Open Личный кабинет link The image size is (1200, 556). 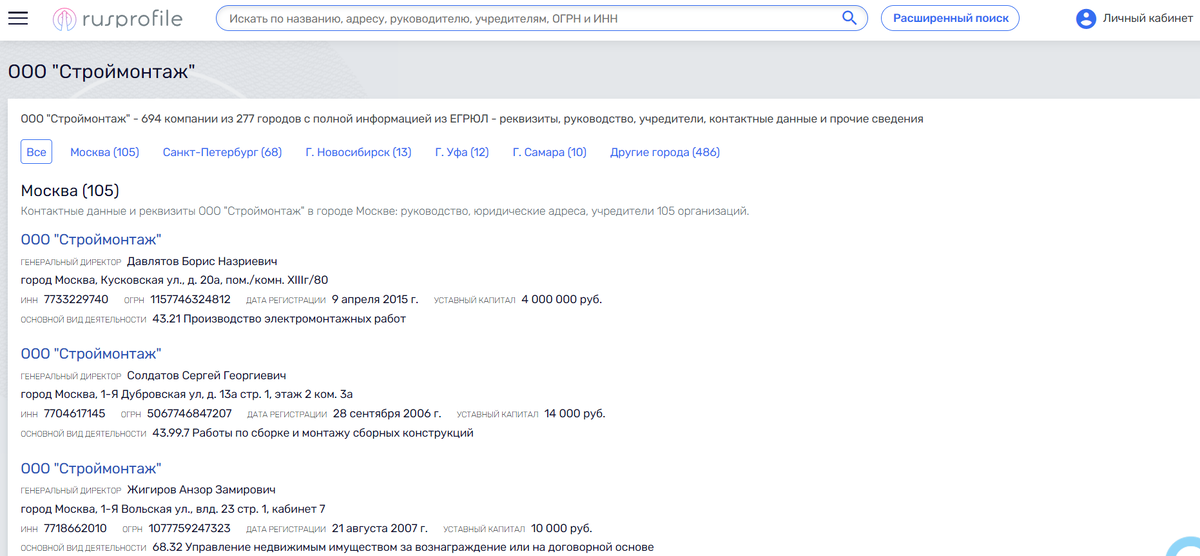pyautogui.click(x=1148, y=18)
